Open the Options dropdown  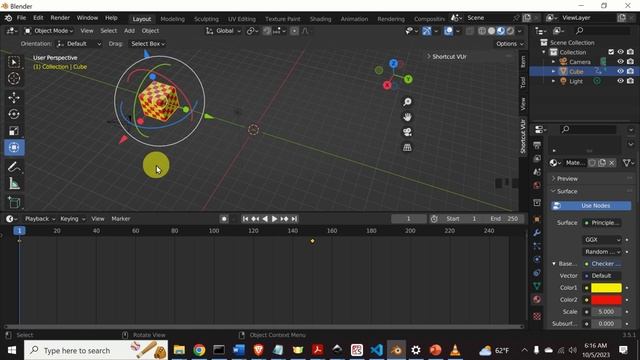pos(509,44)
